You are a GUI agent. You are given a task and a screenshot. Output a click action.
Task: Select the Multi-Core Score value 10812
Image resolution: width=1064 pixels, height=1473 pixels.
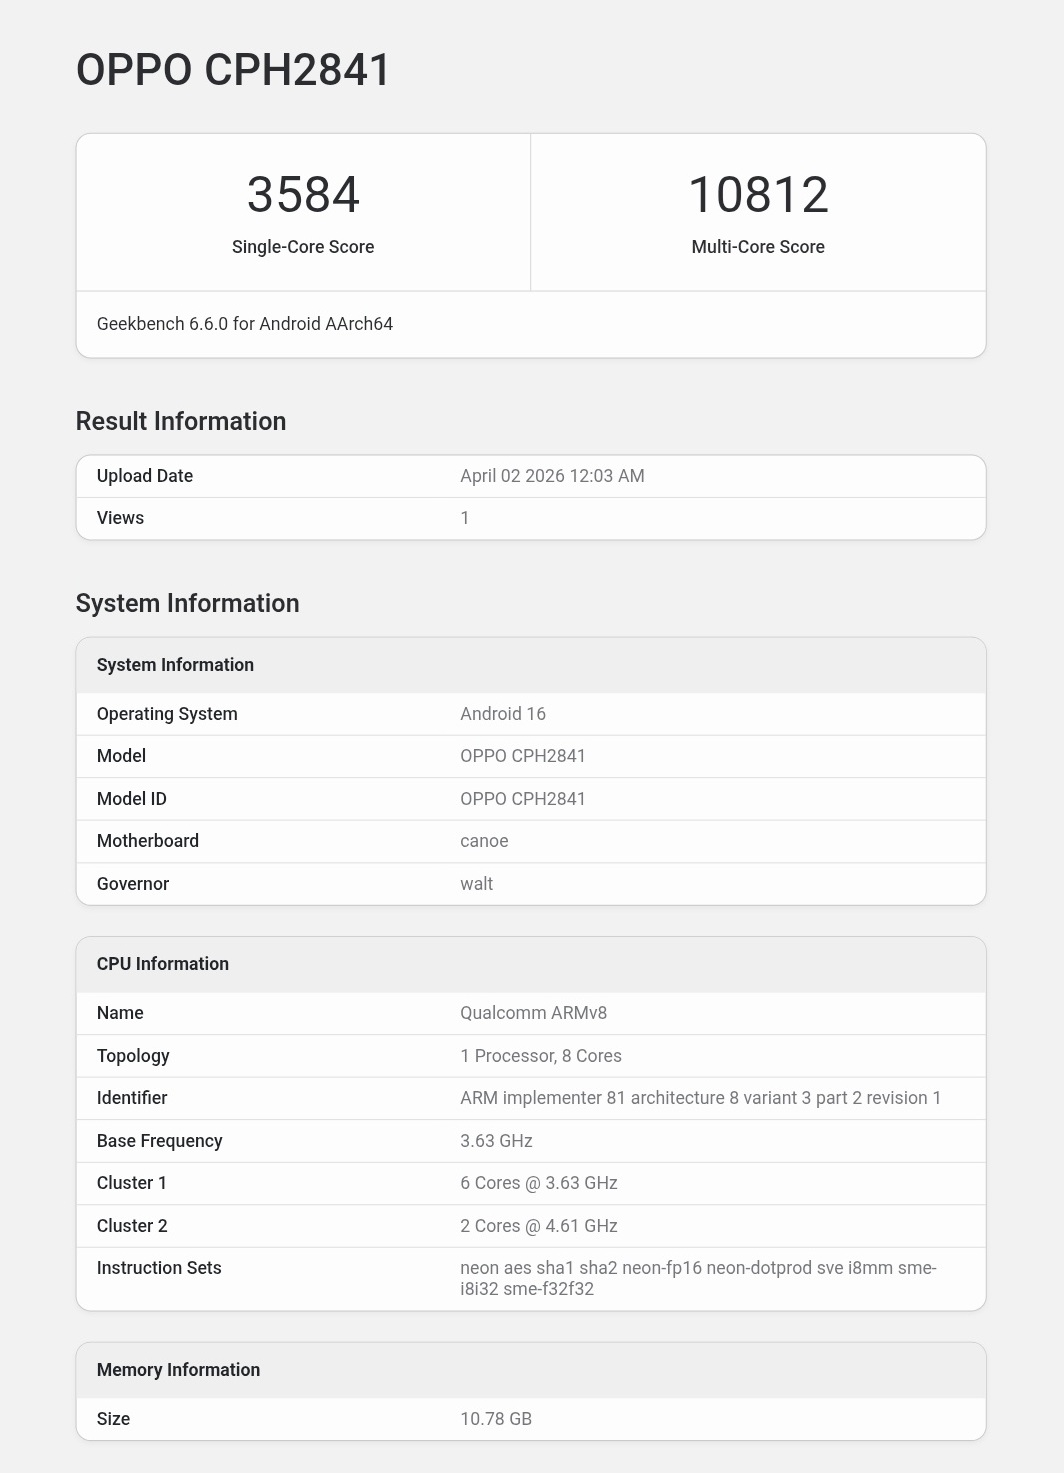coord(758,196)
